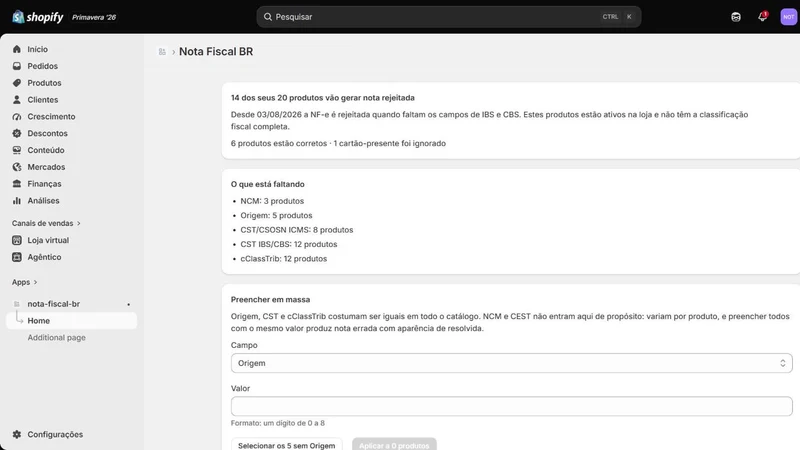Image resolution: width=800 pixels, height=450 pixels.
Task: Open Crescimento in sidebar
Action: (x=51, y=116)
